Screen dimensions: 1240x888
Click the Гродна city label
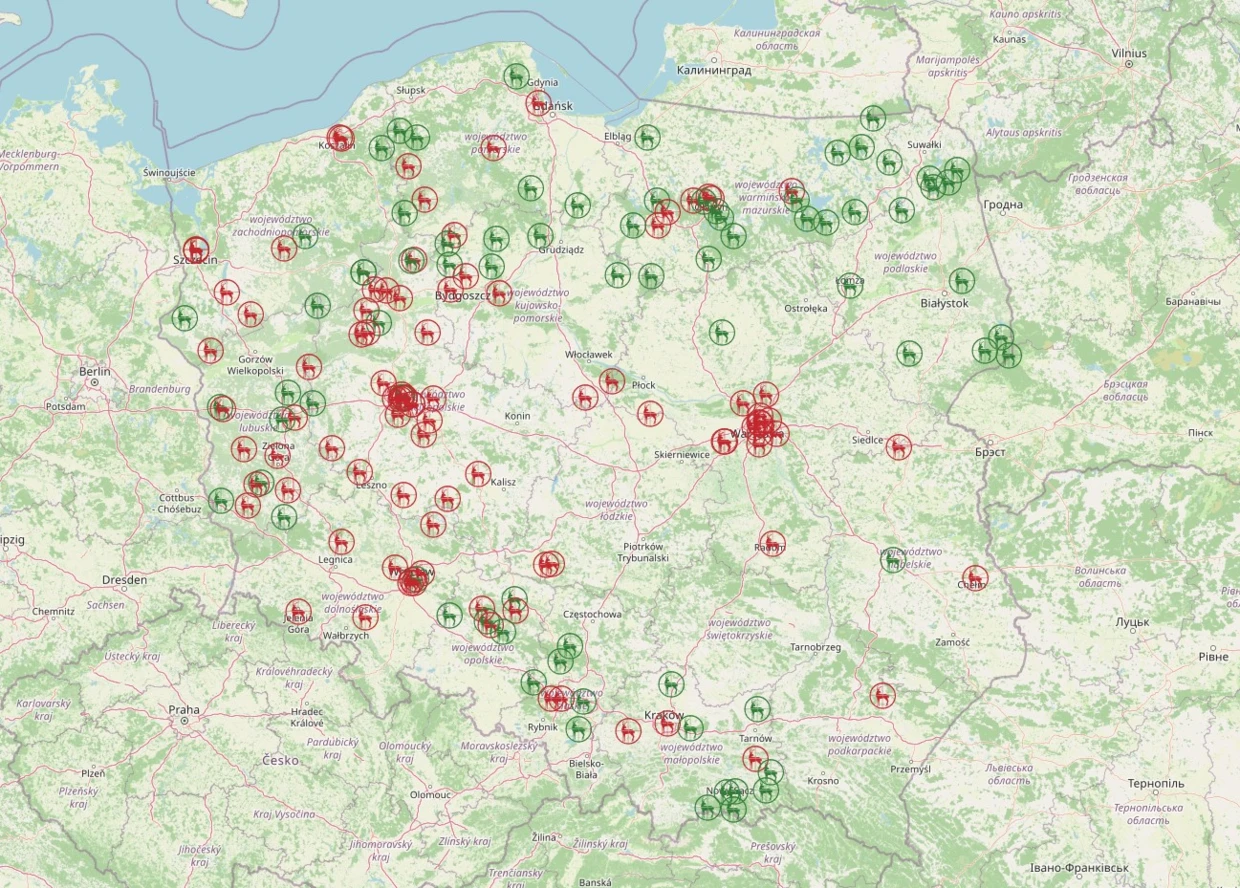pyautogui.click(x=1003, y=205)
